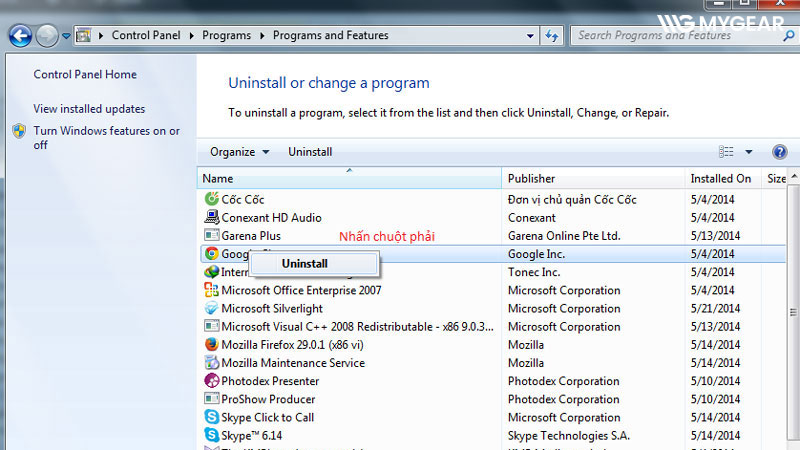Select the Skype 6.14 program icon

[x=211, y=435]
